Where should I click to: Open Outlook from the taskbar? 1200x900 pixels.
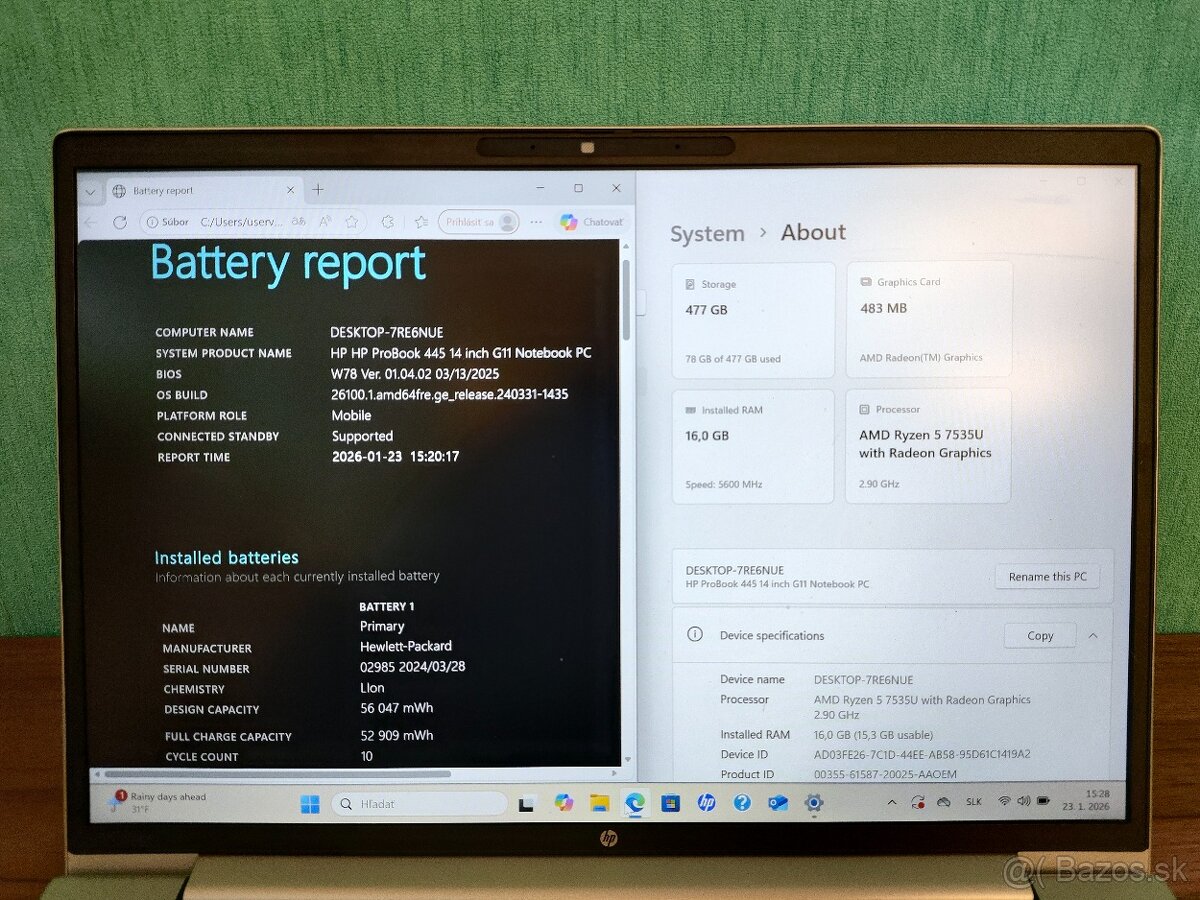pyautogui.click(x=777, y=802)
